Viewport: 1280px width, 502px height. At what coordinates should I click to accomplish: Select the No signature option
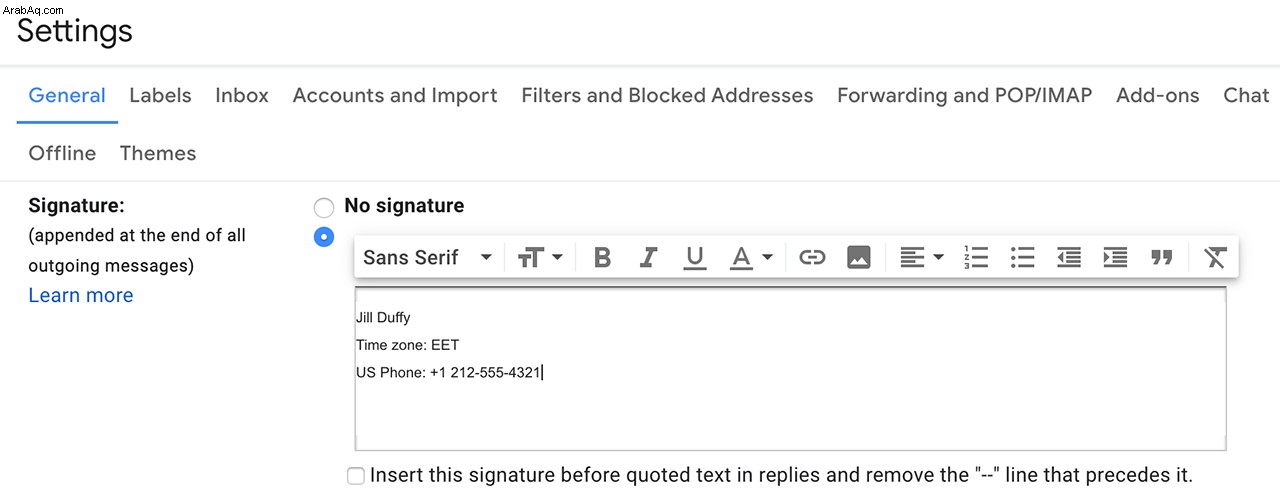[x=324, y=208]
